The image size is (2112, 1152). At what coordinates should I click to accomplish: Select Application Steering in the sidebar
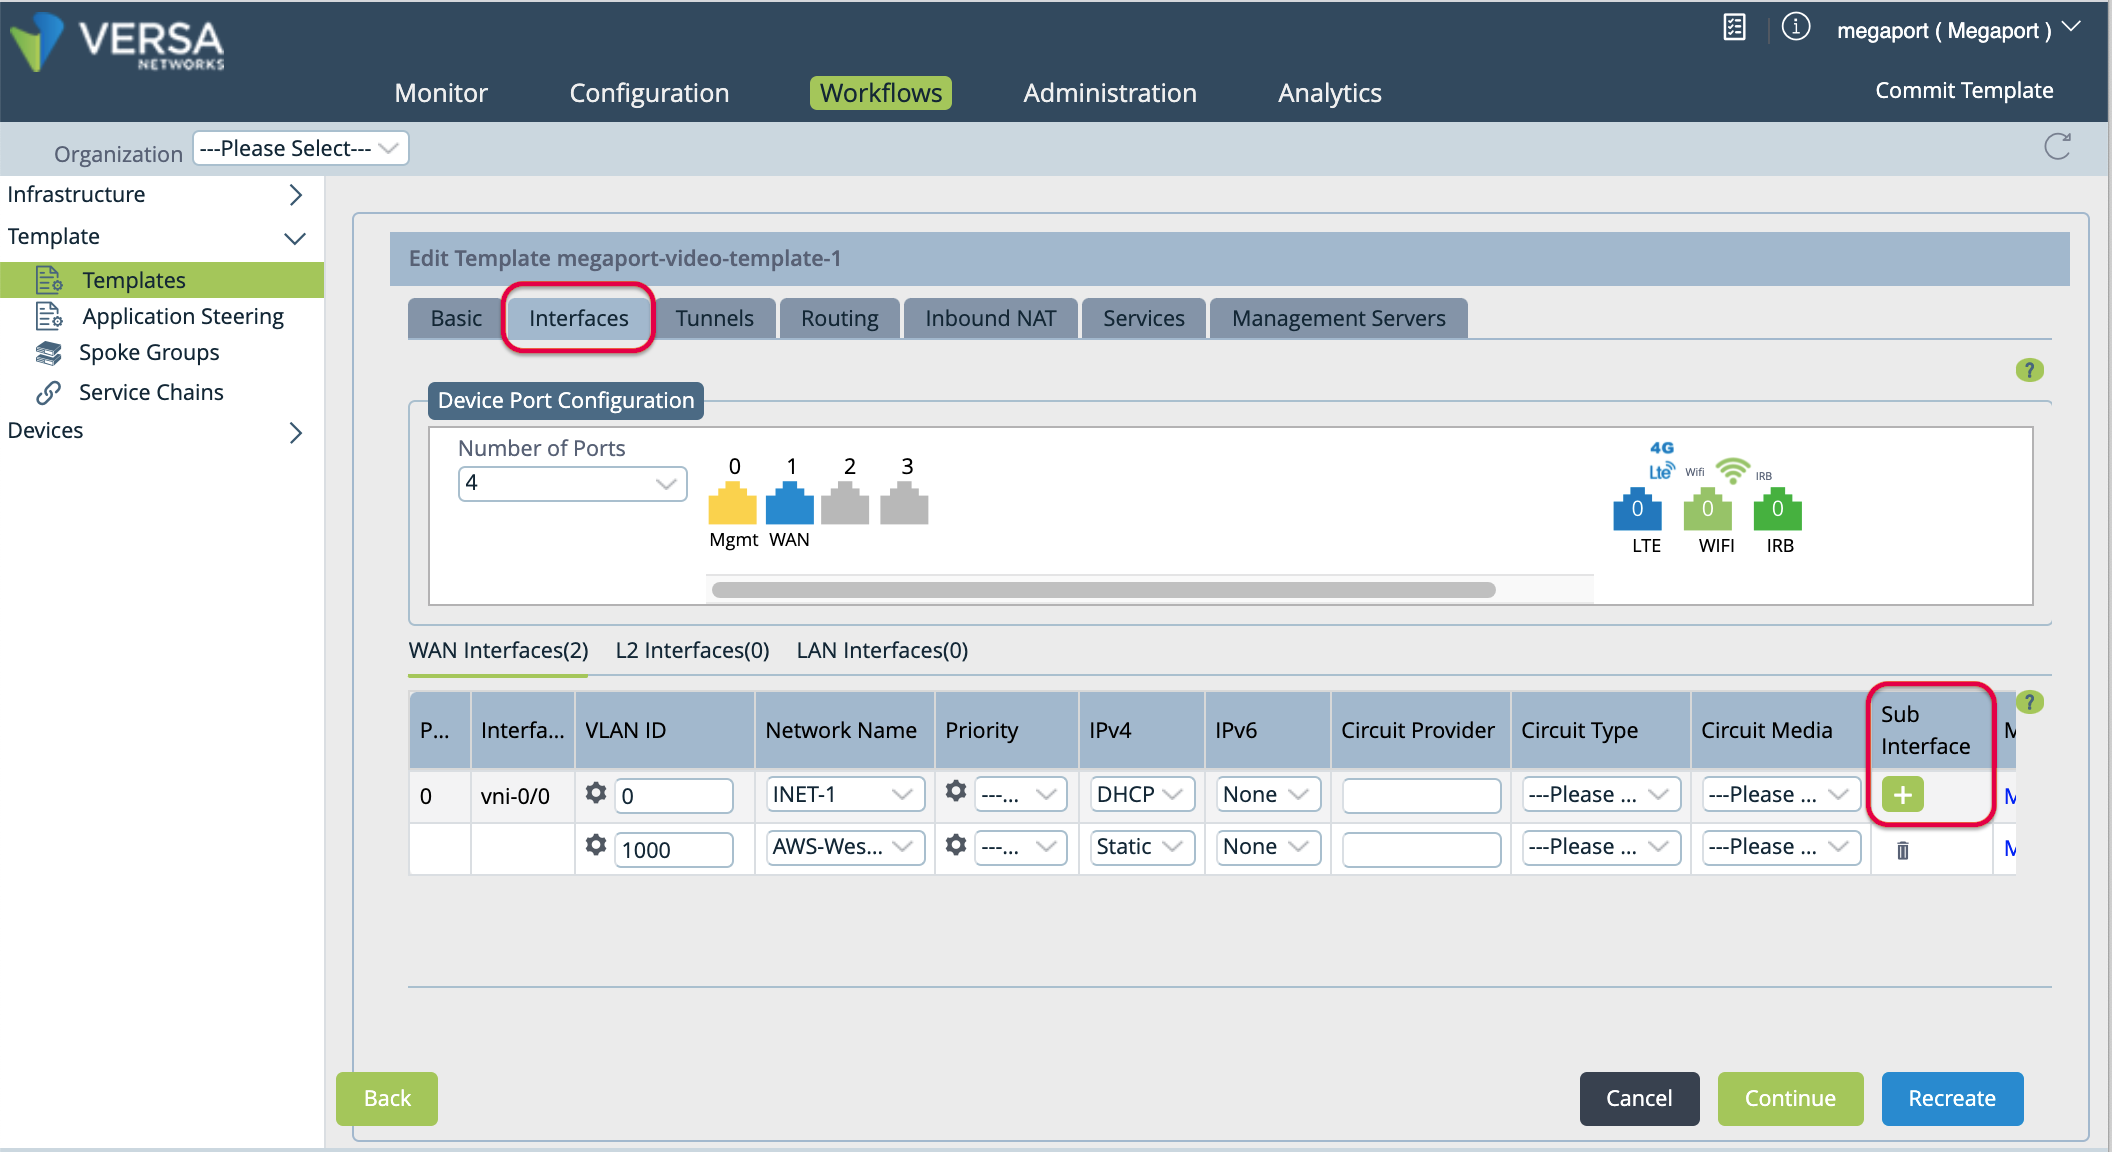coord(182,316)
